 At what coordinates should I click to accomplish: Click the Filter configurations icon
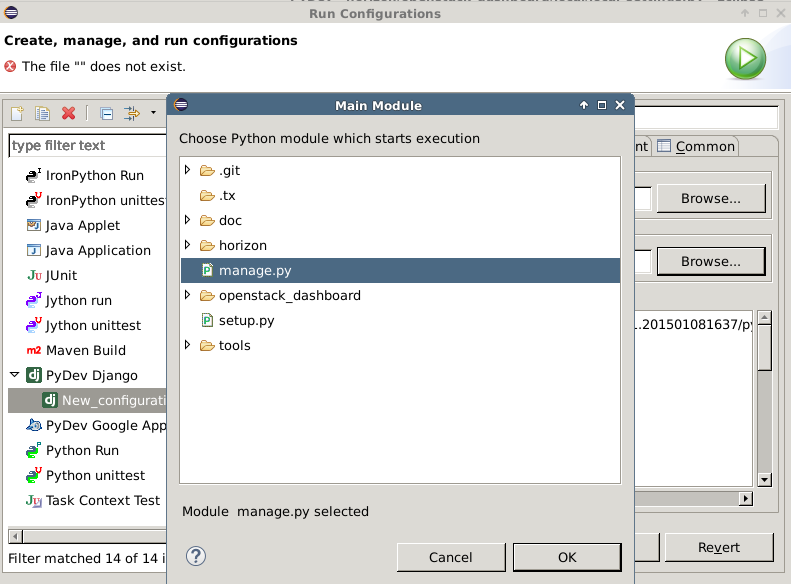[x=132, y=113]
